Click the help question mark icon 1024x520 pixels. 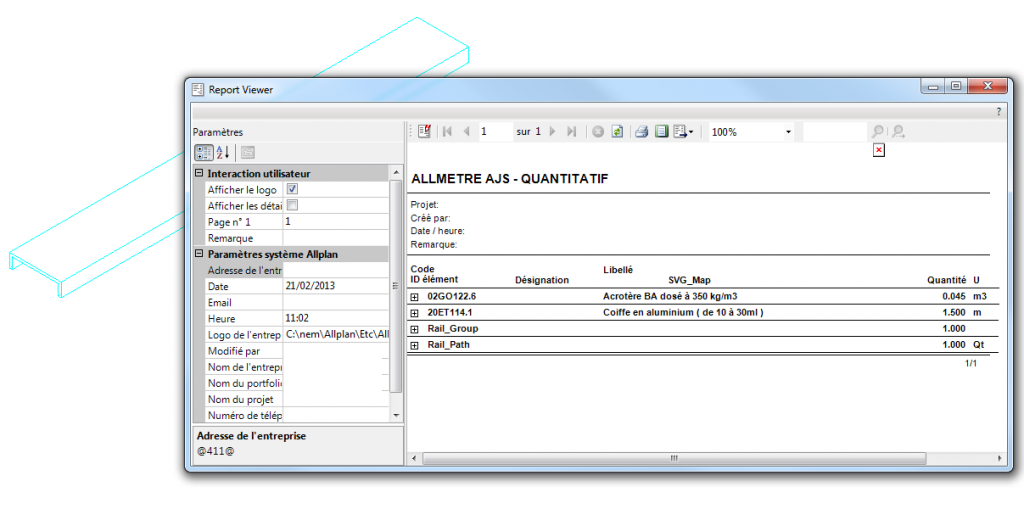[x=999, y=112]
